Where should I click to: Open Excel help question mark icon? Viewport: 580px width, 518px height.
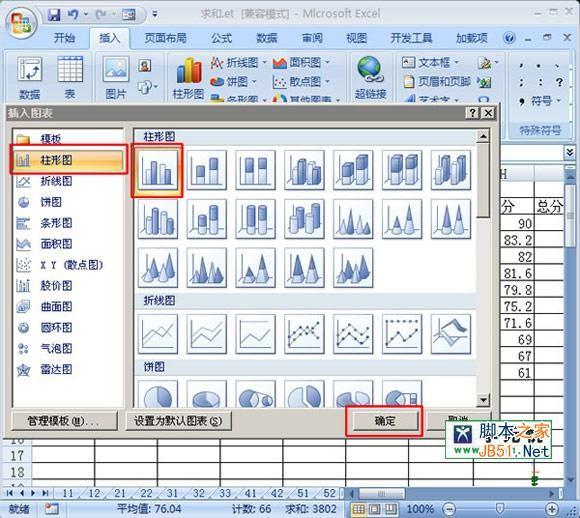(x=509, y=38)
